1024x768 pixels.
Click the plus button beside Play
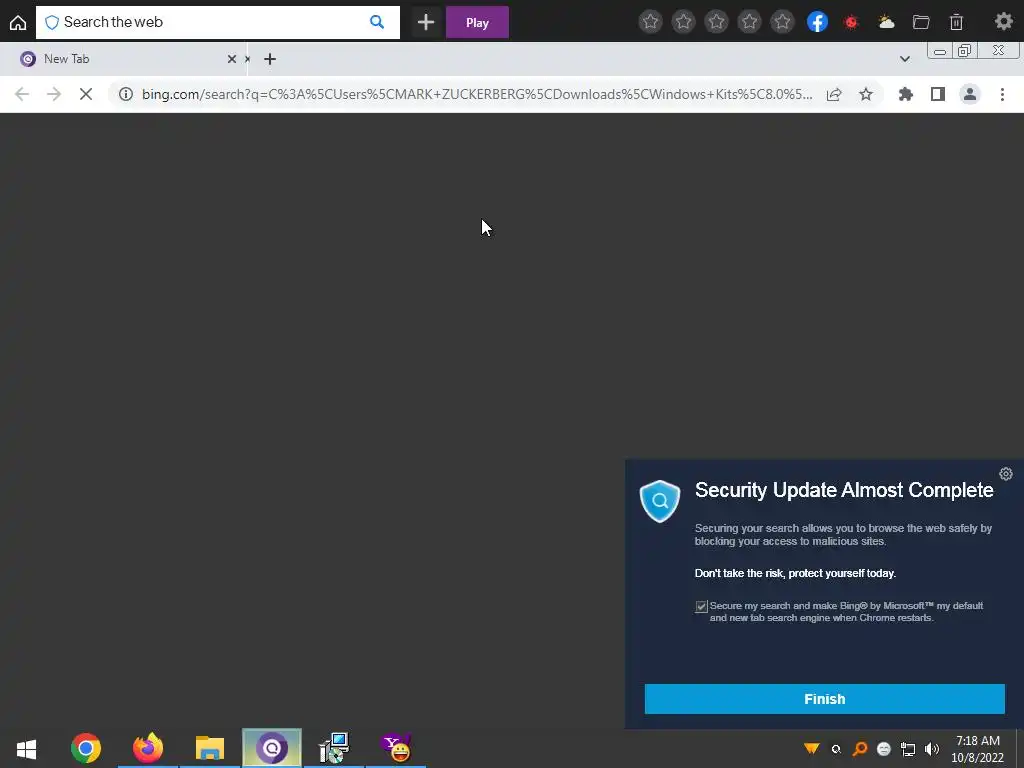coord(426,22)
